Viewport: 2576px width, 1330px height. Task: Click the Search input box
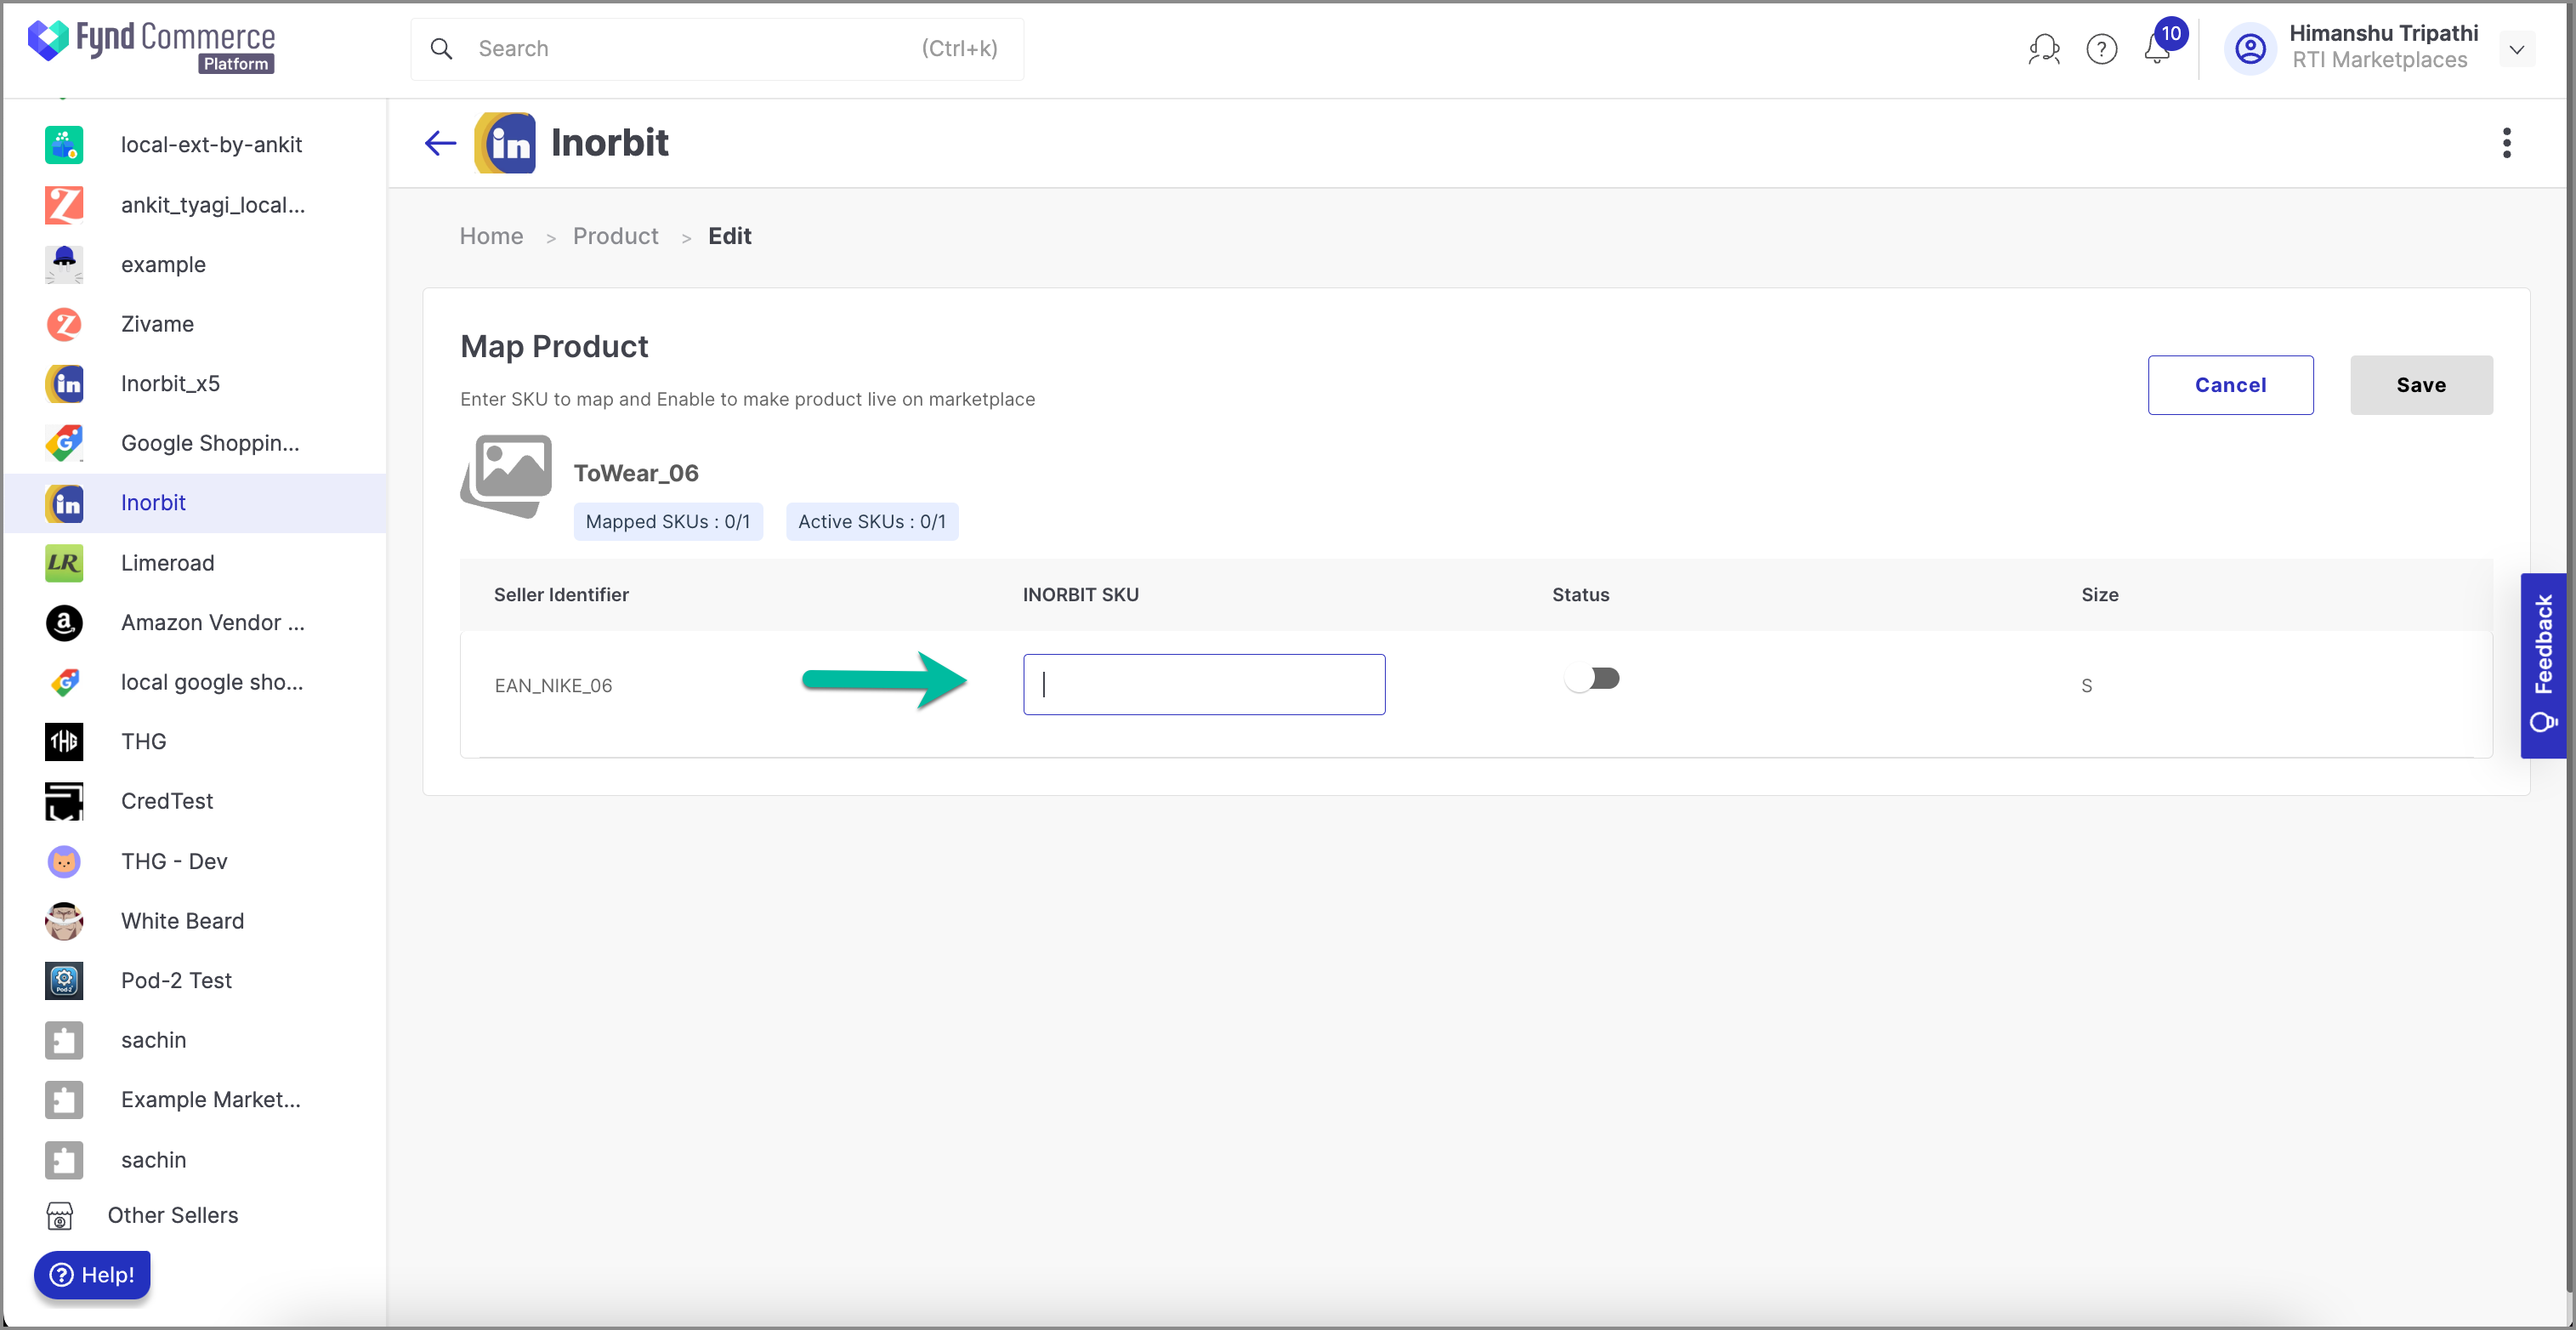pyautogui.click(x=717, y=49)
